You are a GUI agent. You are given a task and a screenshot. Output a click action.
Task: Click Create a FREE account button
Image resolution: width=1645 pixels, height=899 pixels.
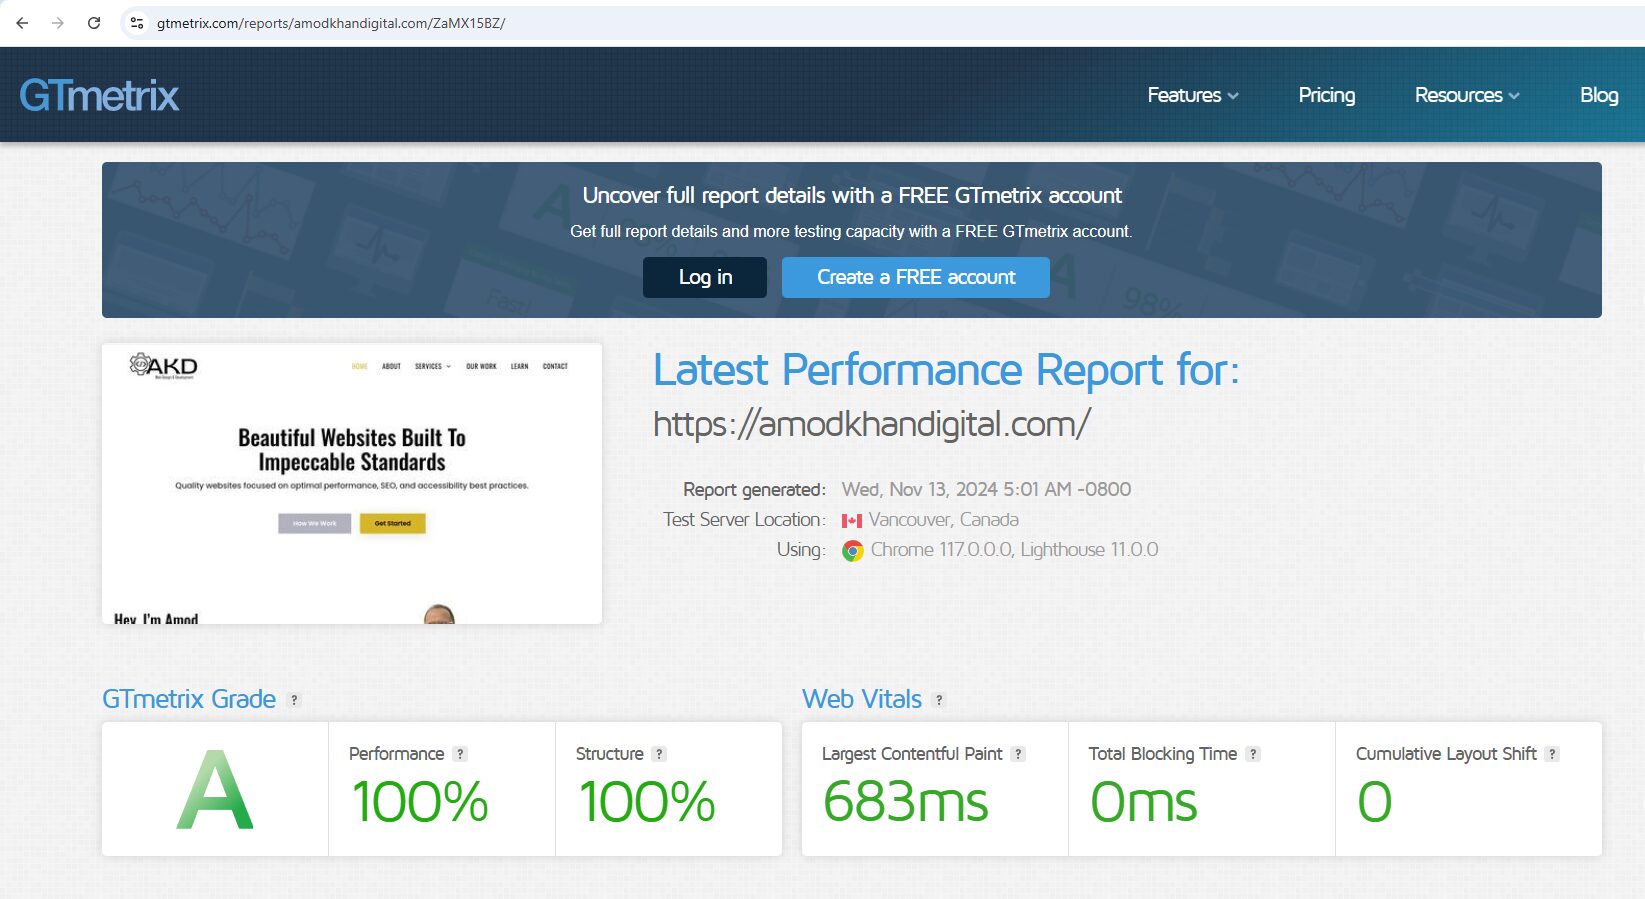coord(915,277)
